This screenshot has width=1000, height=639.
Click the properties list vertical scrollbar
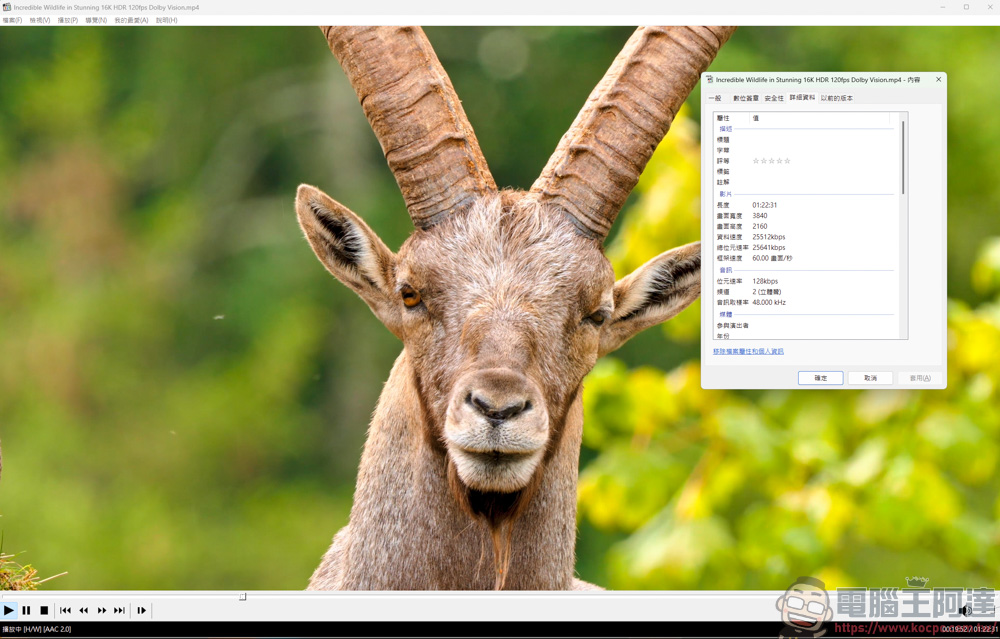click(903, 157)
